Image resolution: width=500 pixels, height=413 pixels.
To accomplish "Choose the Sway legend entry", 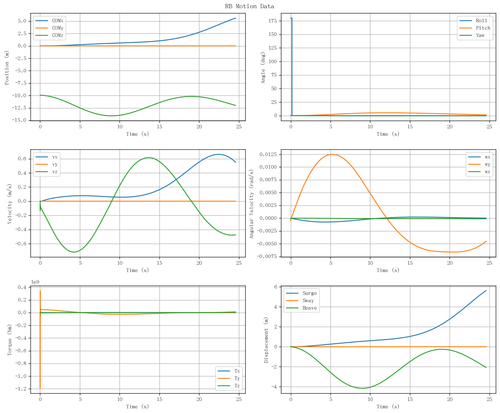I will click(300, 301).
